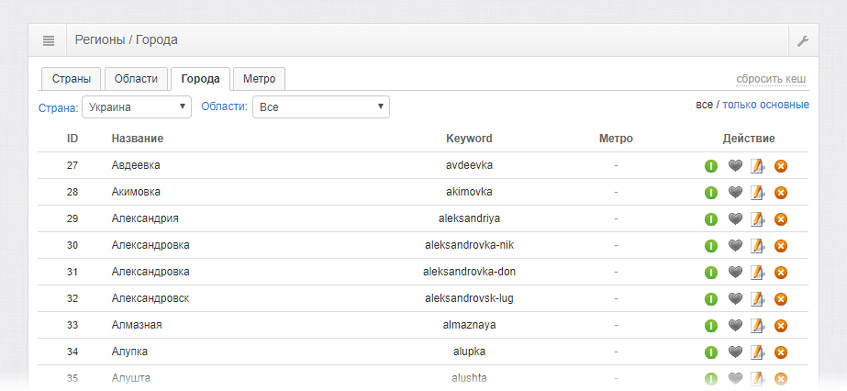This screenshot has width=847, height=391.
Task: Open the Области dropdown showing Все
Action: 321,107
